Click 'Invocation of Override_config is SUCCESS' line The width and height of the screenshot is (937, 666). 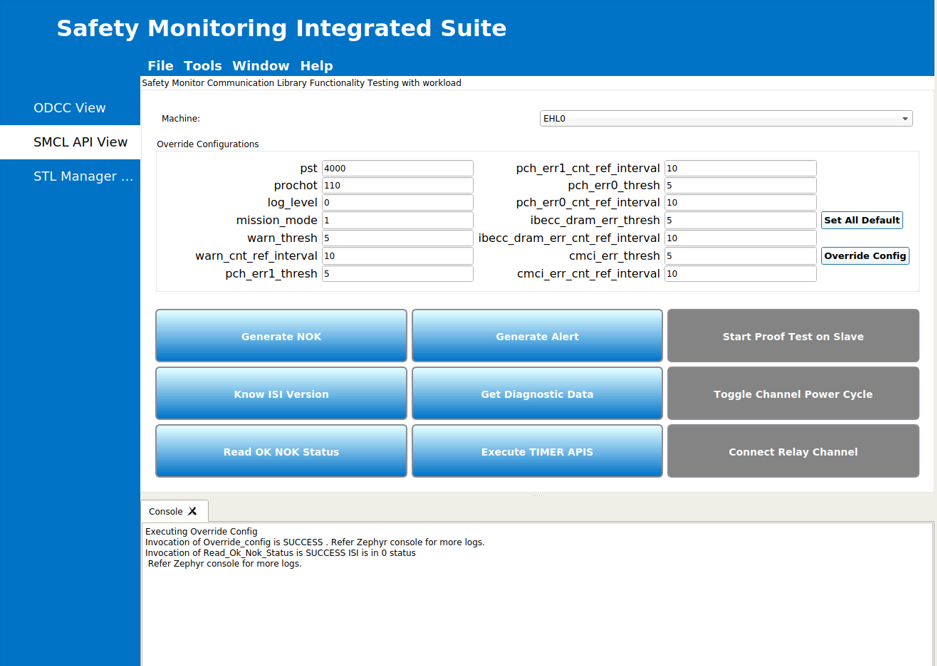[315, 542]
